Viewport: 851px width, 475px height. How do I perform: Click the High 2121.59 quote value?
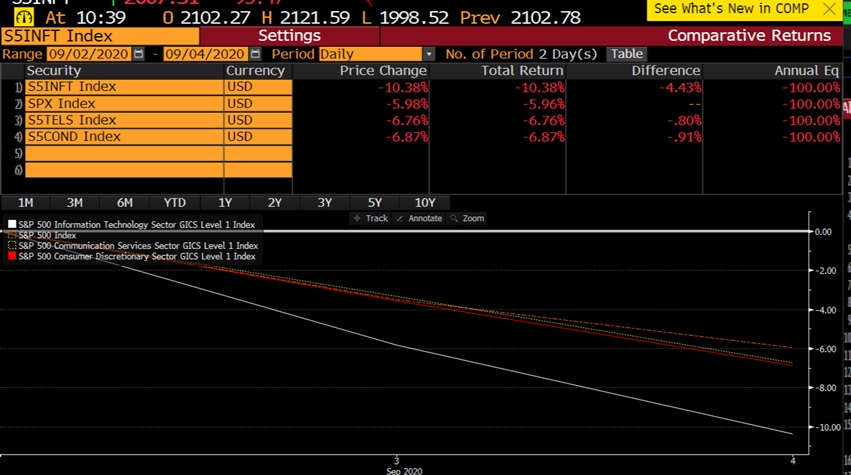point(315,17)
